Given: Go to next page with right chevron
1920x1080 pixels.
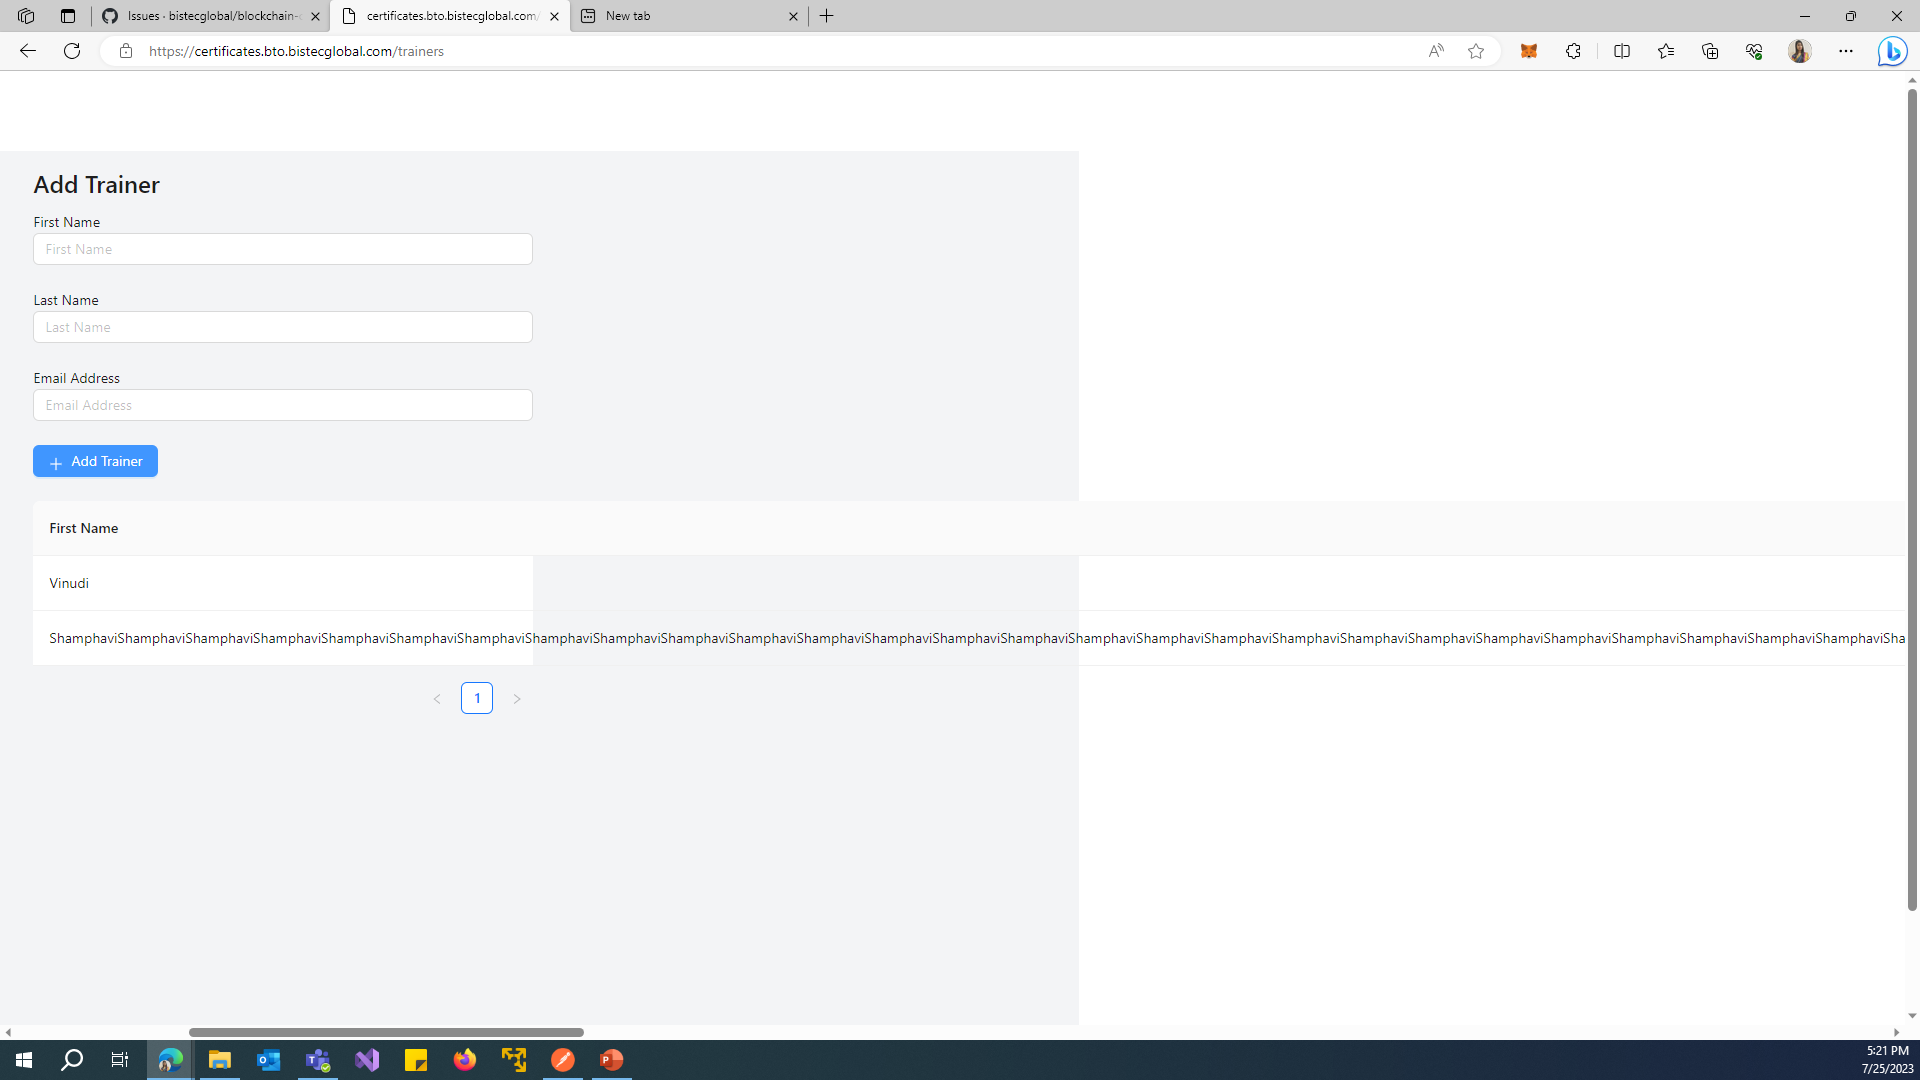Looking at the screenshot, I should pyautogui.click(x=517, y=698).
